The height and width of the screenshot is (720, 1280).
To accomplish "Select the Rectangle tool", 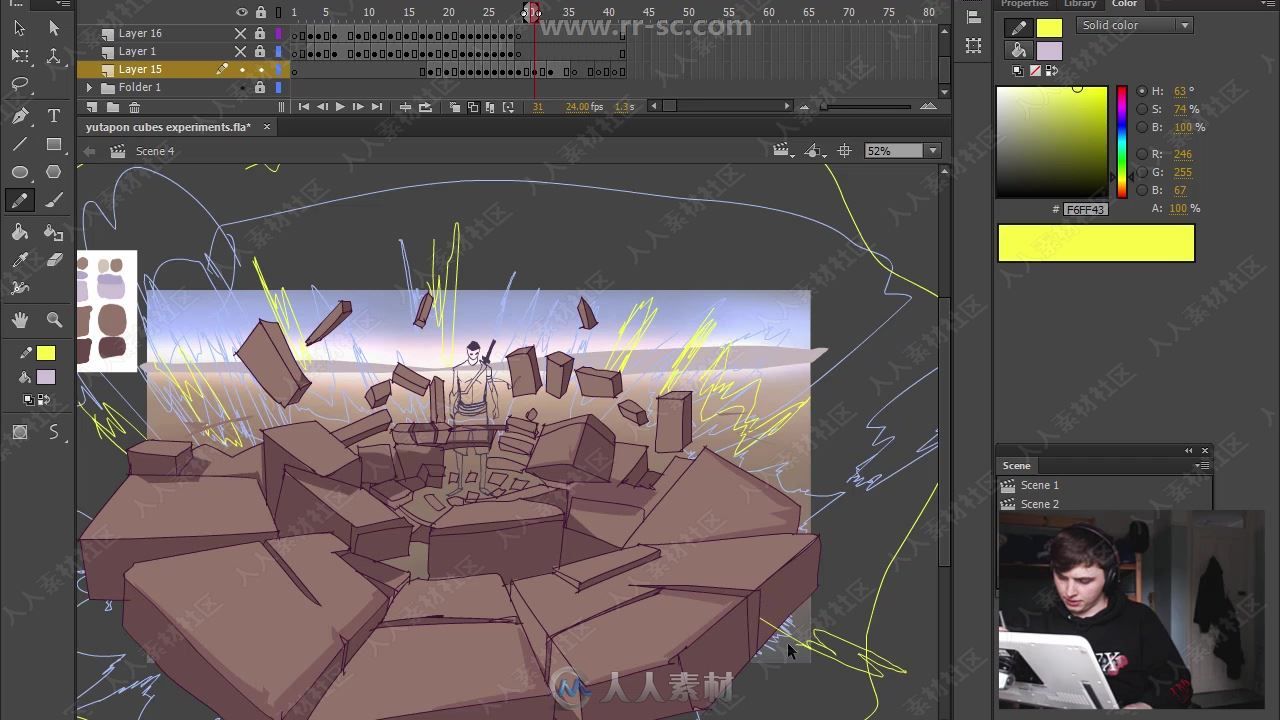I will [54, 144].
